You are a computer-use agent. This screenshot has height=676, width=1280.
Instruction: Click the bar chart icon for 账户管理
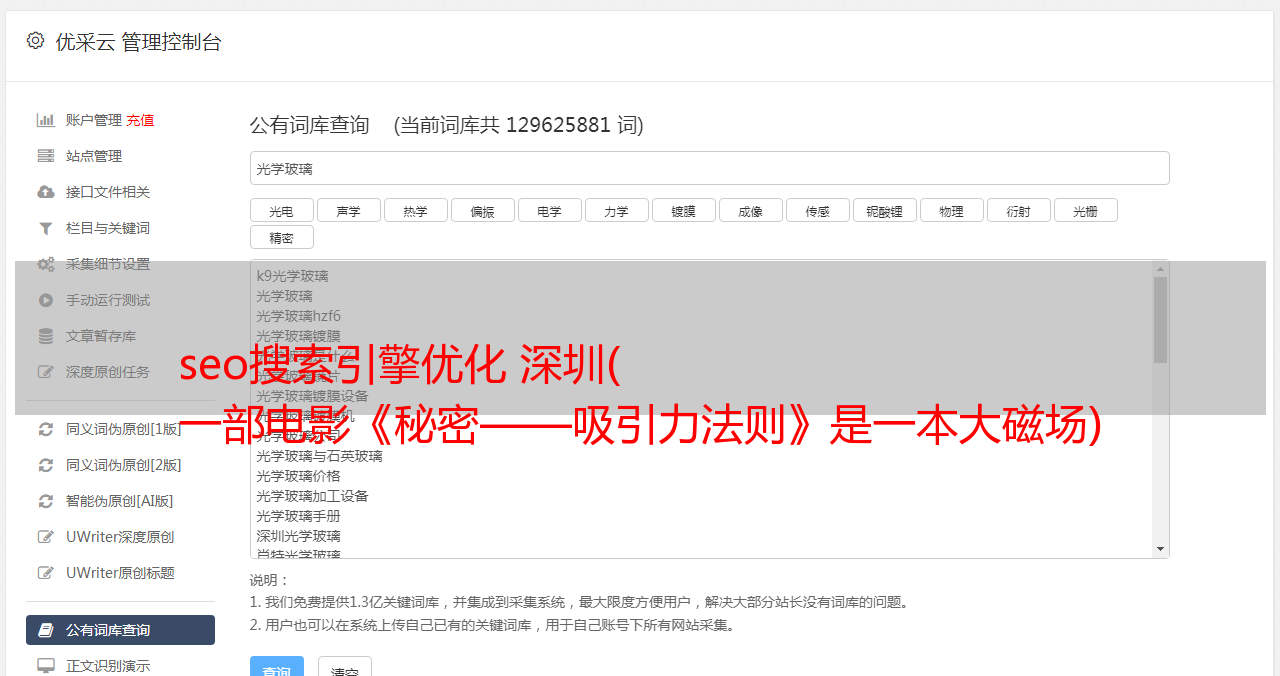pyautogui.click(x=45, y=120)
